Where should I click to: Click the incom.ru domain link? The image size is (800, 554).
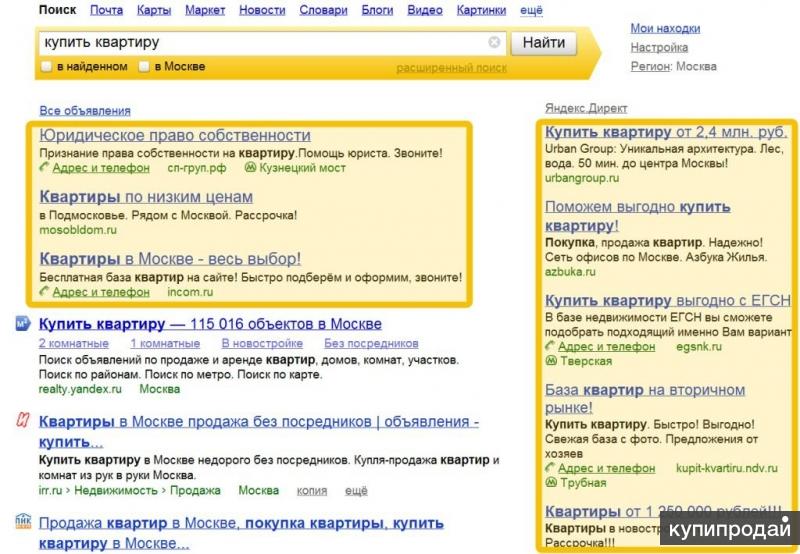(x=190, y=292)
